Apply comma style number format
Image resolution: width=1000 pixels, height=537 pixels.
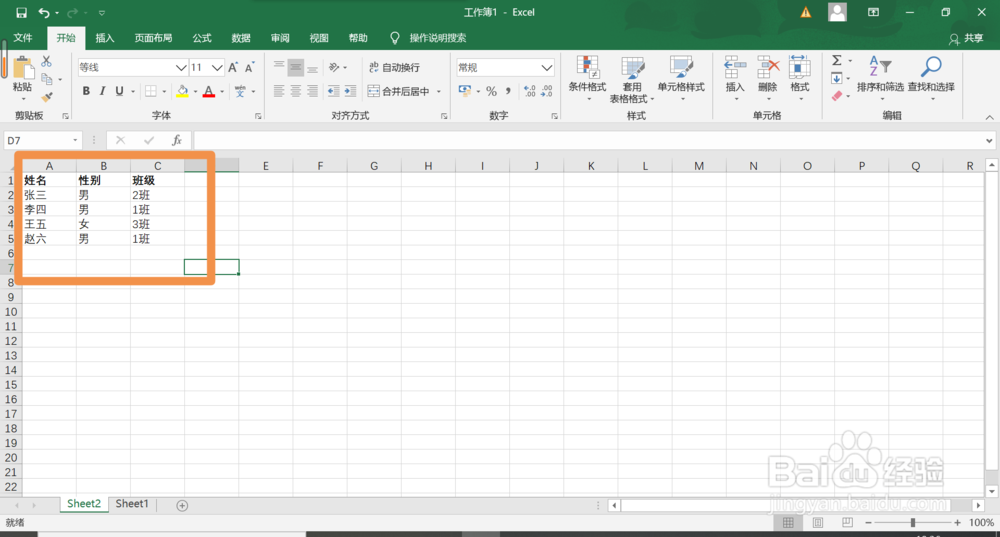pos(508,91)
